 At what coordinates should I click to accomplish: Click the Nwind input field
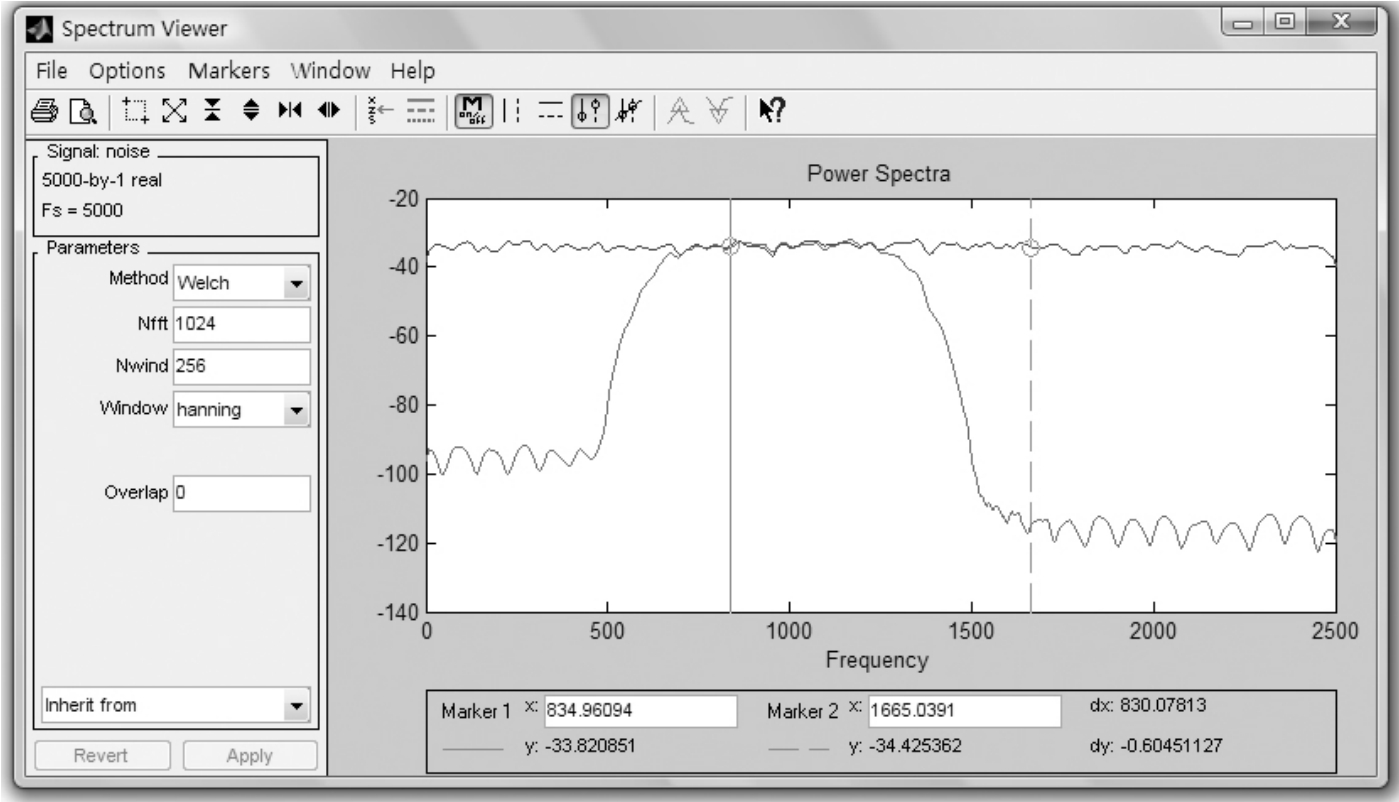[242, 366]
